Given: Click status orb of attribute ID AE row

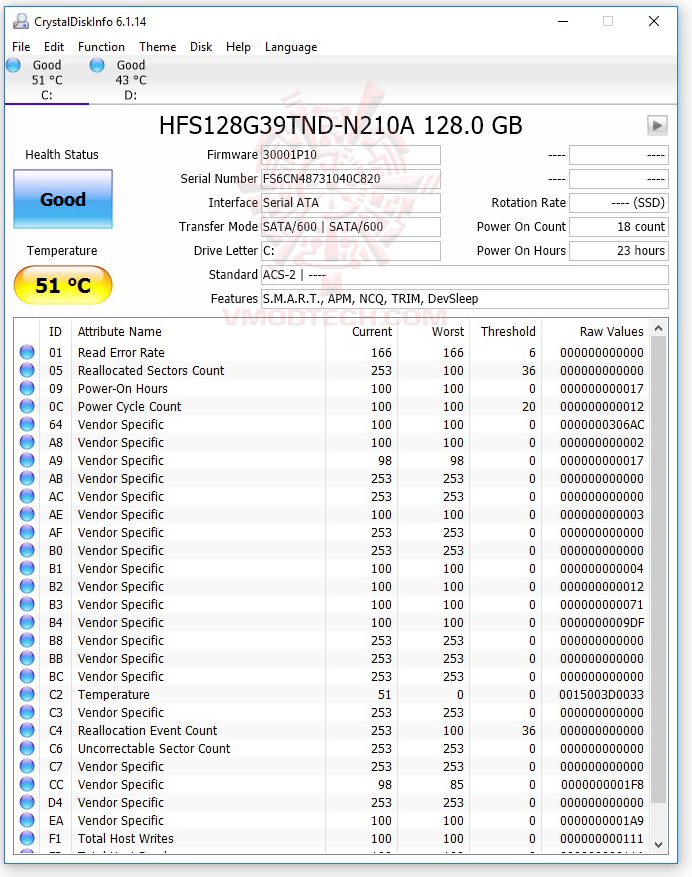Looking at the screenshot, I should pos(27,514).
